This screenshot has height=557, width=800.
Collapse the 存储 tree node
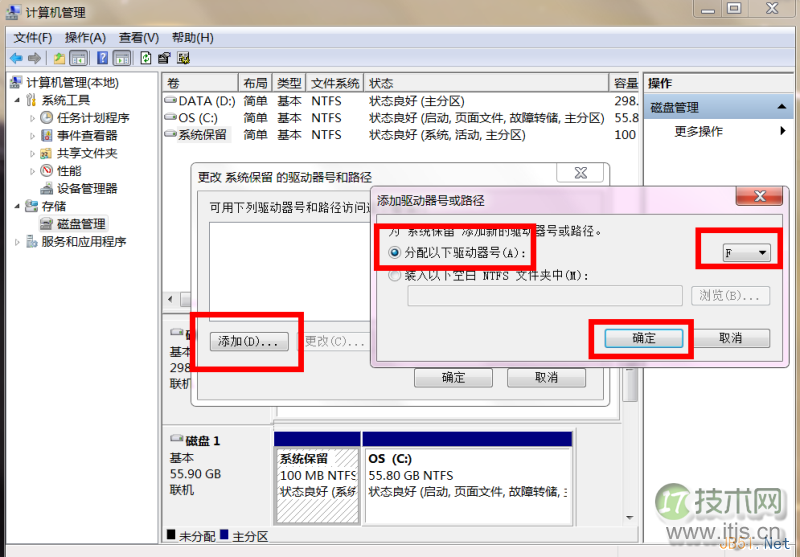click(x=17, y=206)
